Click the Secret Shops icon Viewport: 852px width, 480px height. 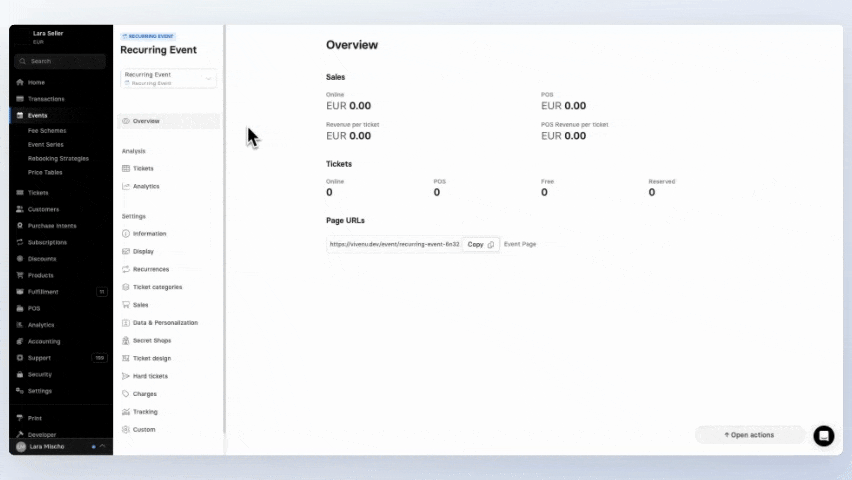pos(125,340)
